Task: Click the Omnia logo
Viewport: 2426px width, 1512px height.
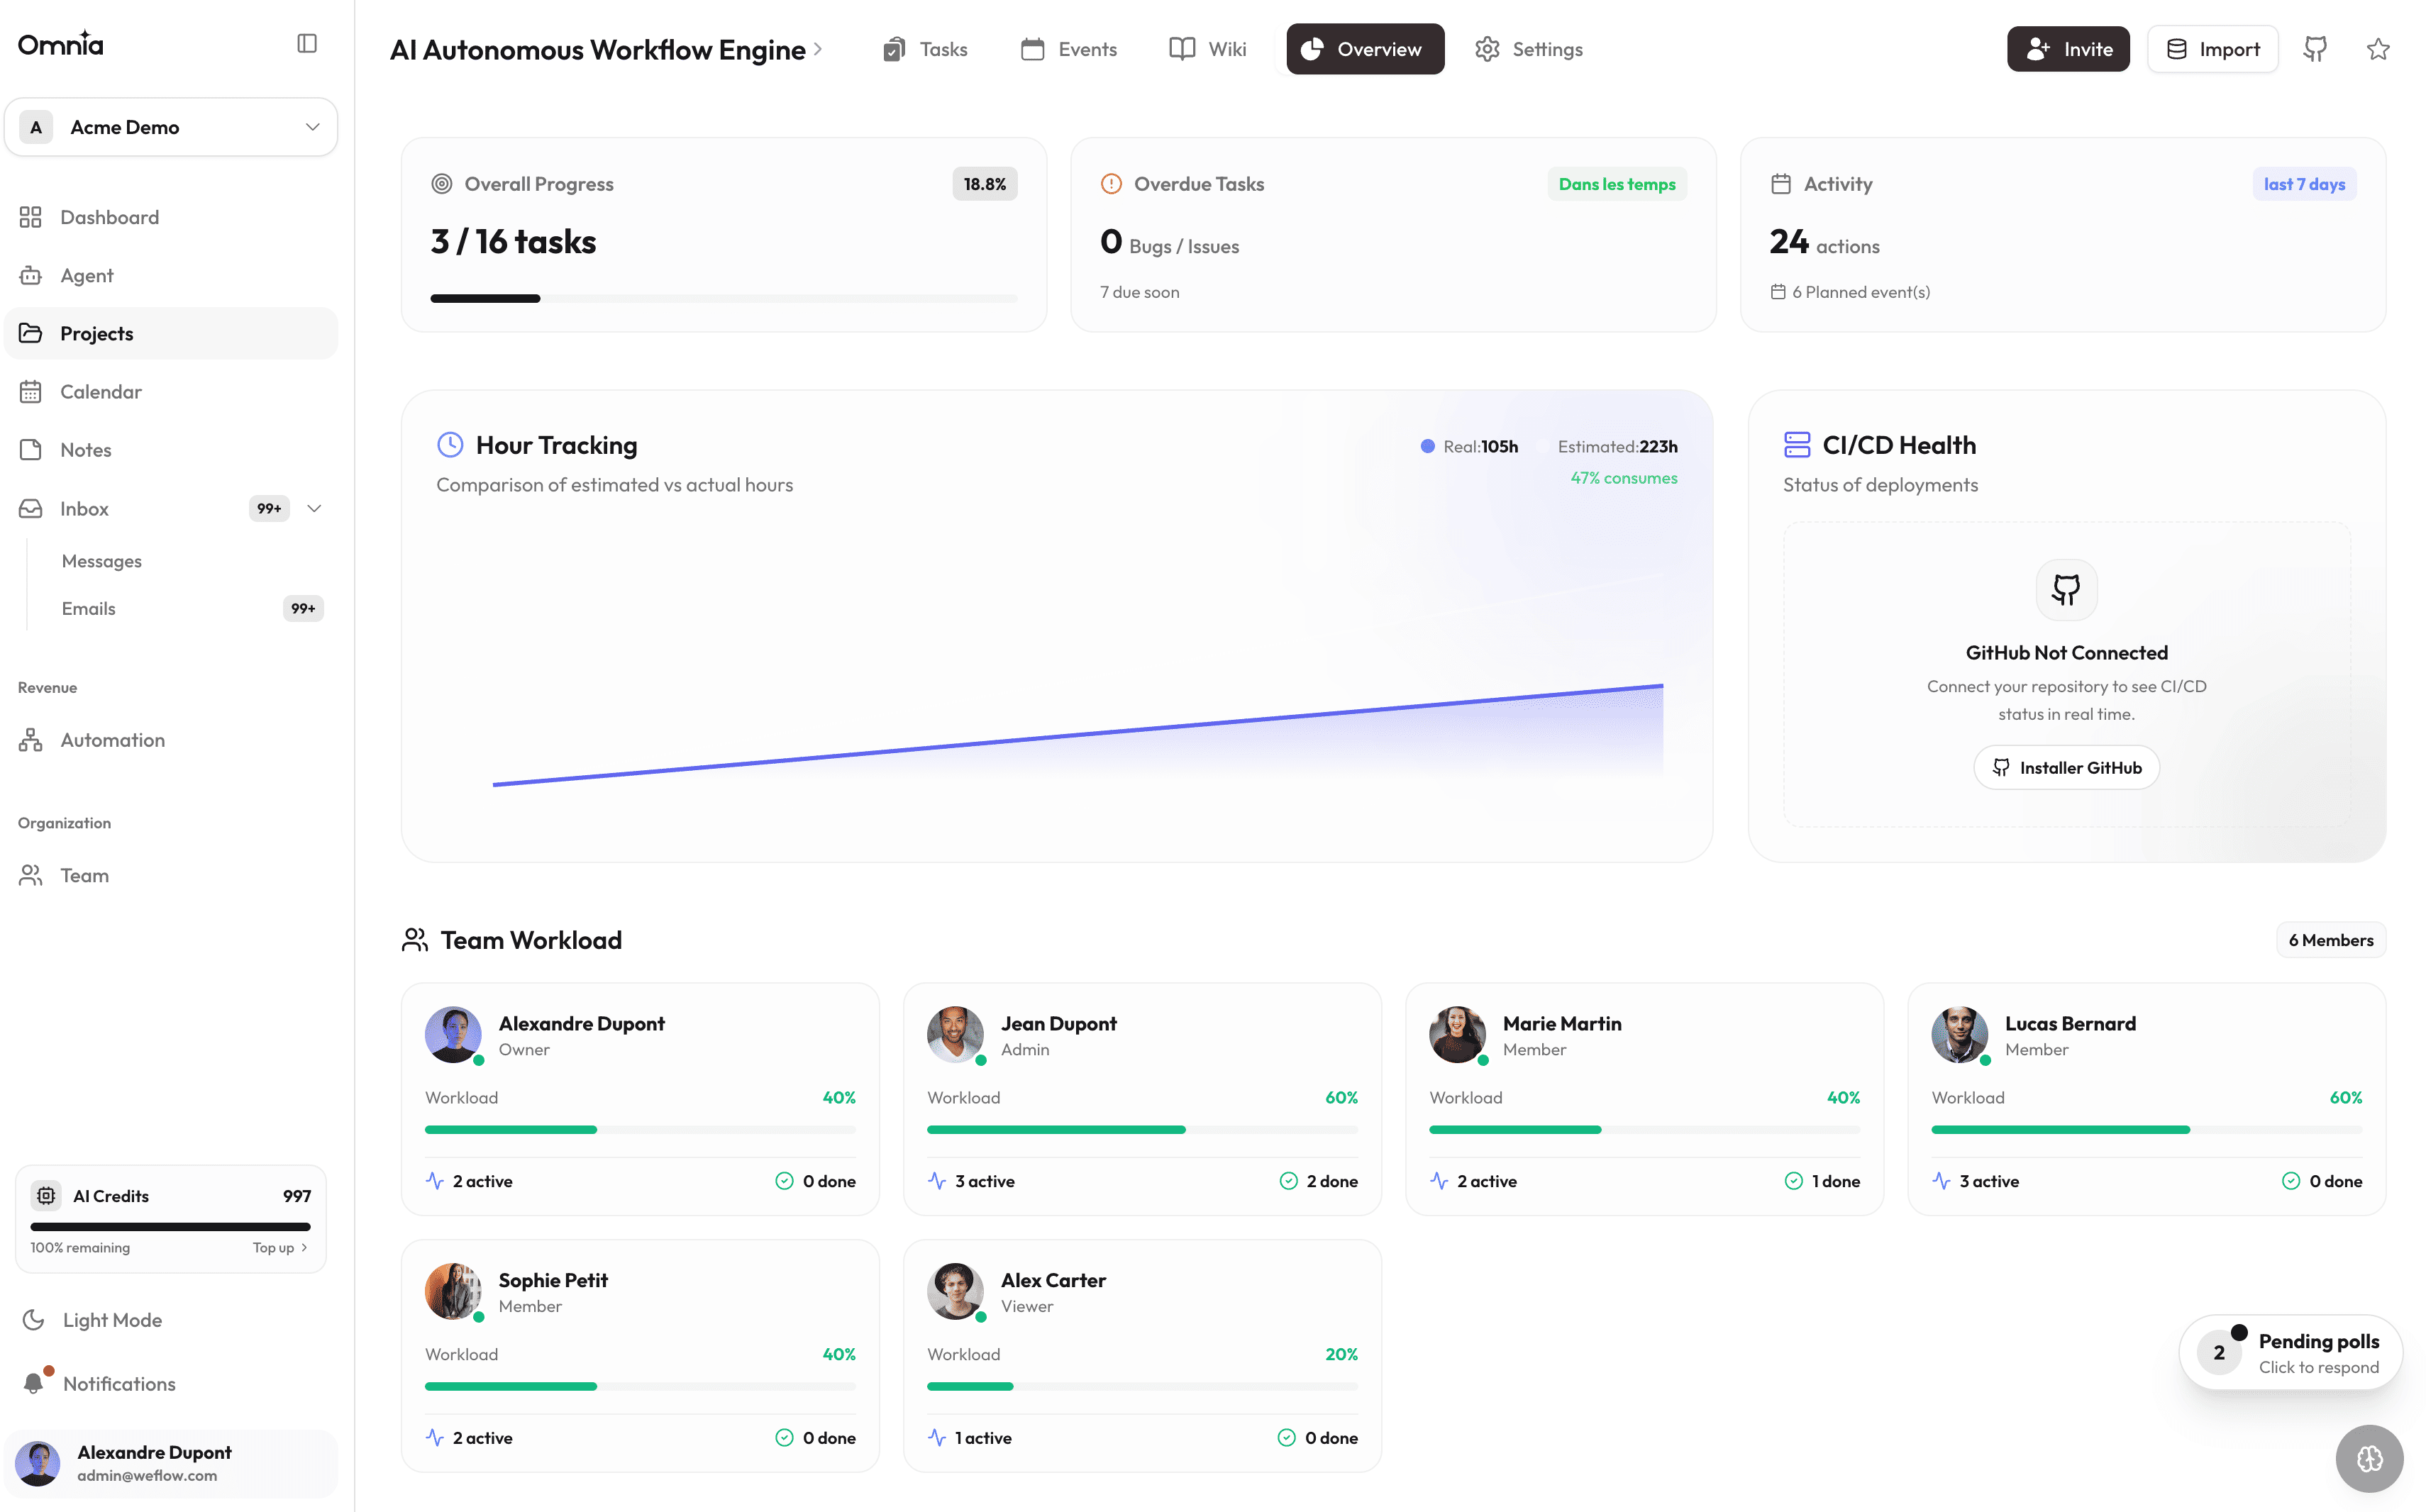Action: click(x=61, y=43)
